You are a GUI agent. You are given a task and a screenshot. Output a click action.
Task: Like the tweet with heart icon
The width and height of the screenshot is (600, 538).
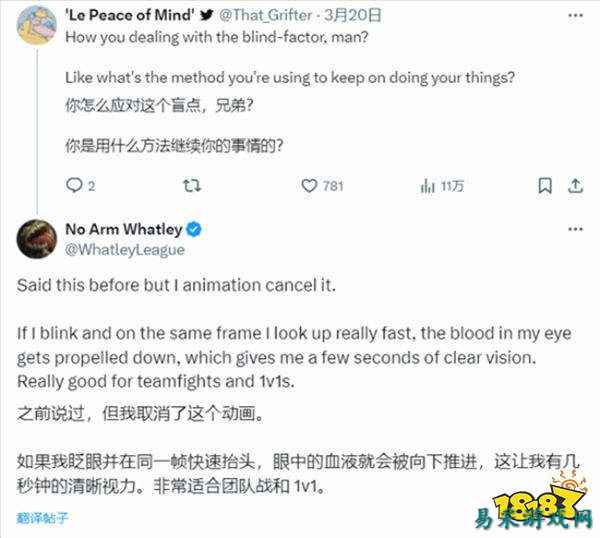click(x=309, y=186)
